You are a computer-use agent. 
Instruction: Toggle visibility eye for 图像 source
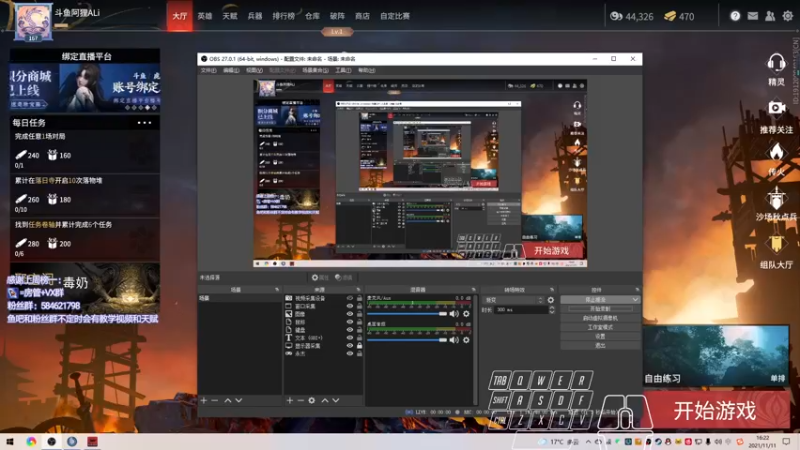pyautogui.click(x=349, y=314)
